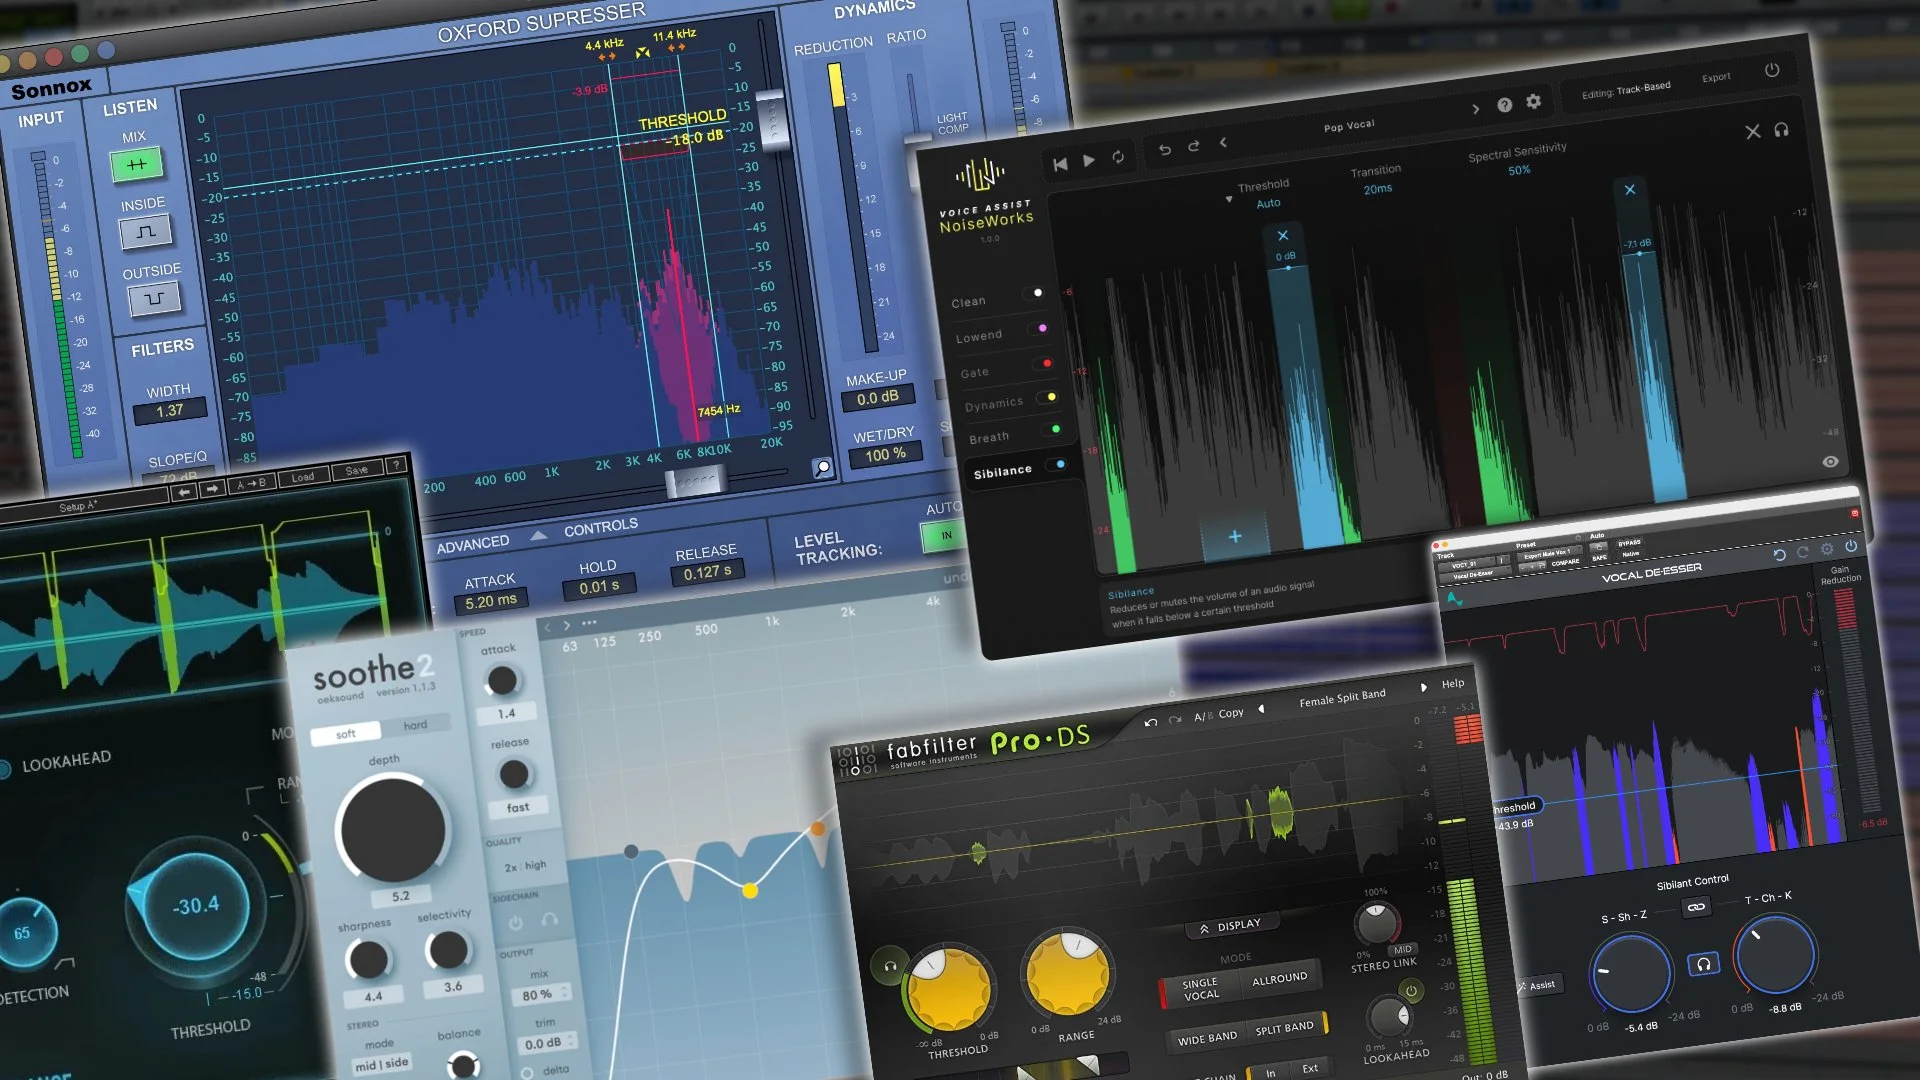Viewport: 1920px width, 1080px height.
Task: Click the Sonnox MIX listen button
Action: coord(136,163)
